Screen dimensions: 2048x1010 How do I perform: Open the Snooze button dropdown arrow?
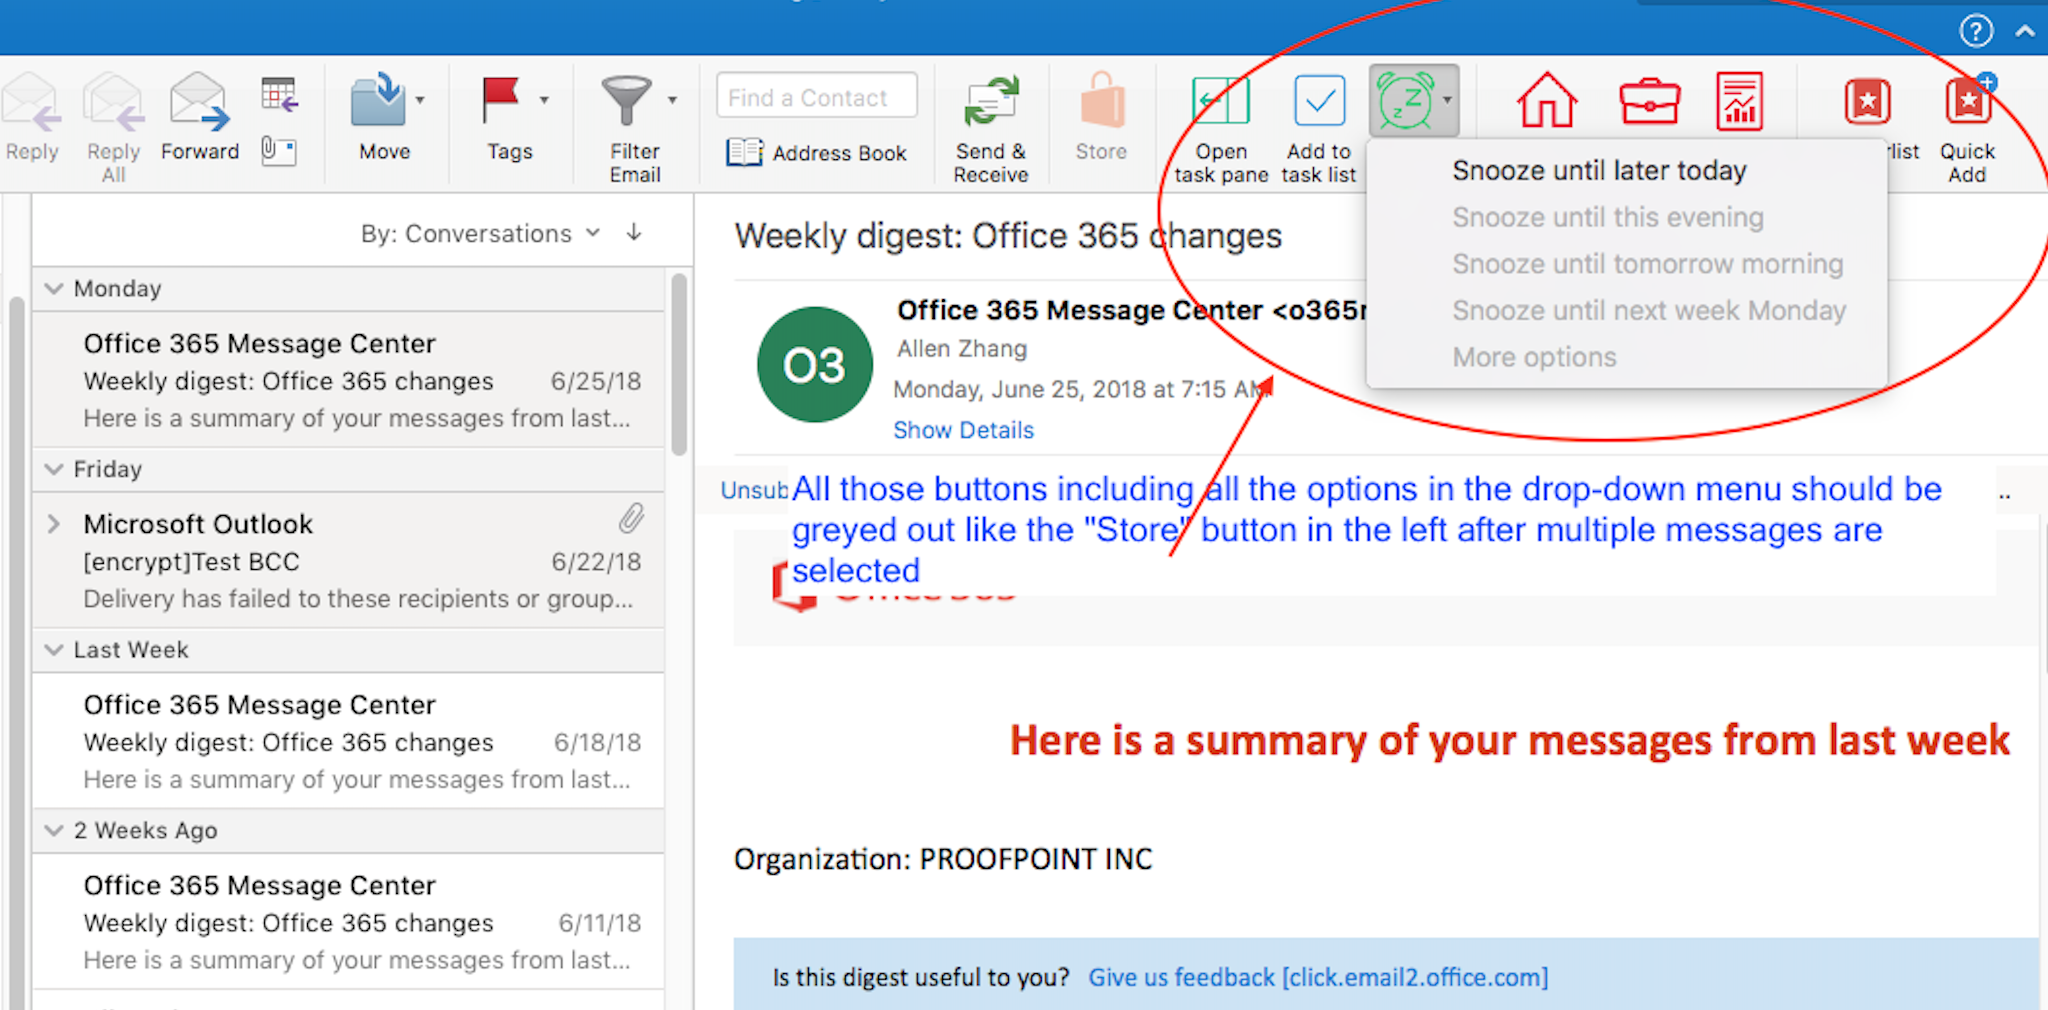(1447, 100)
